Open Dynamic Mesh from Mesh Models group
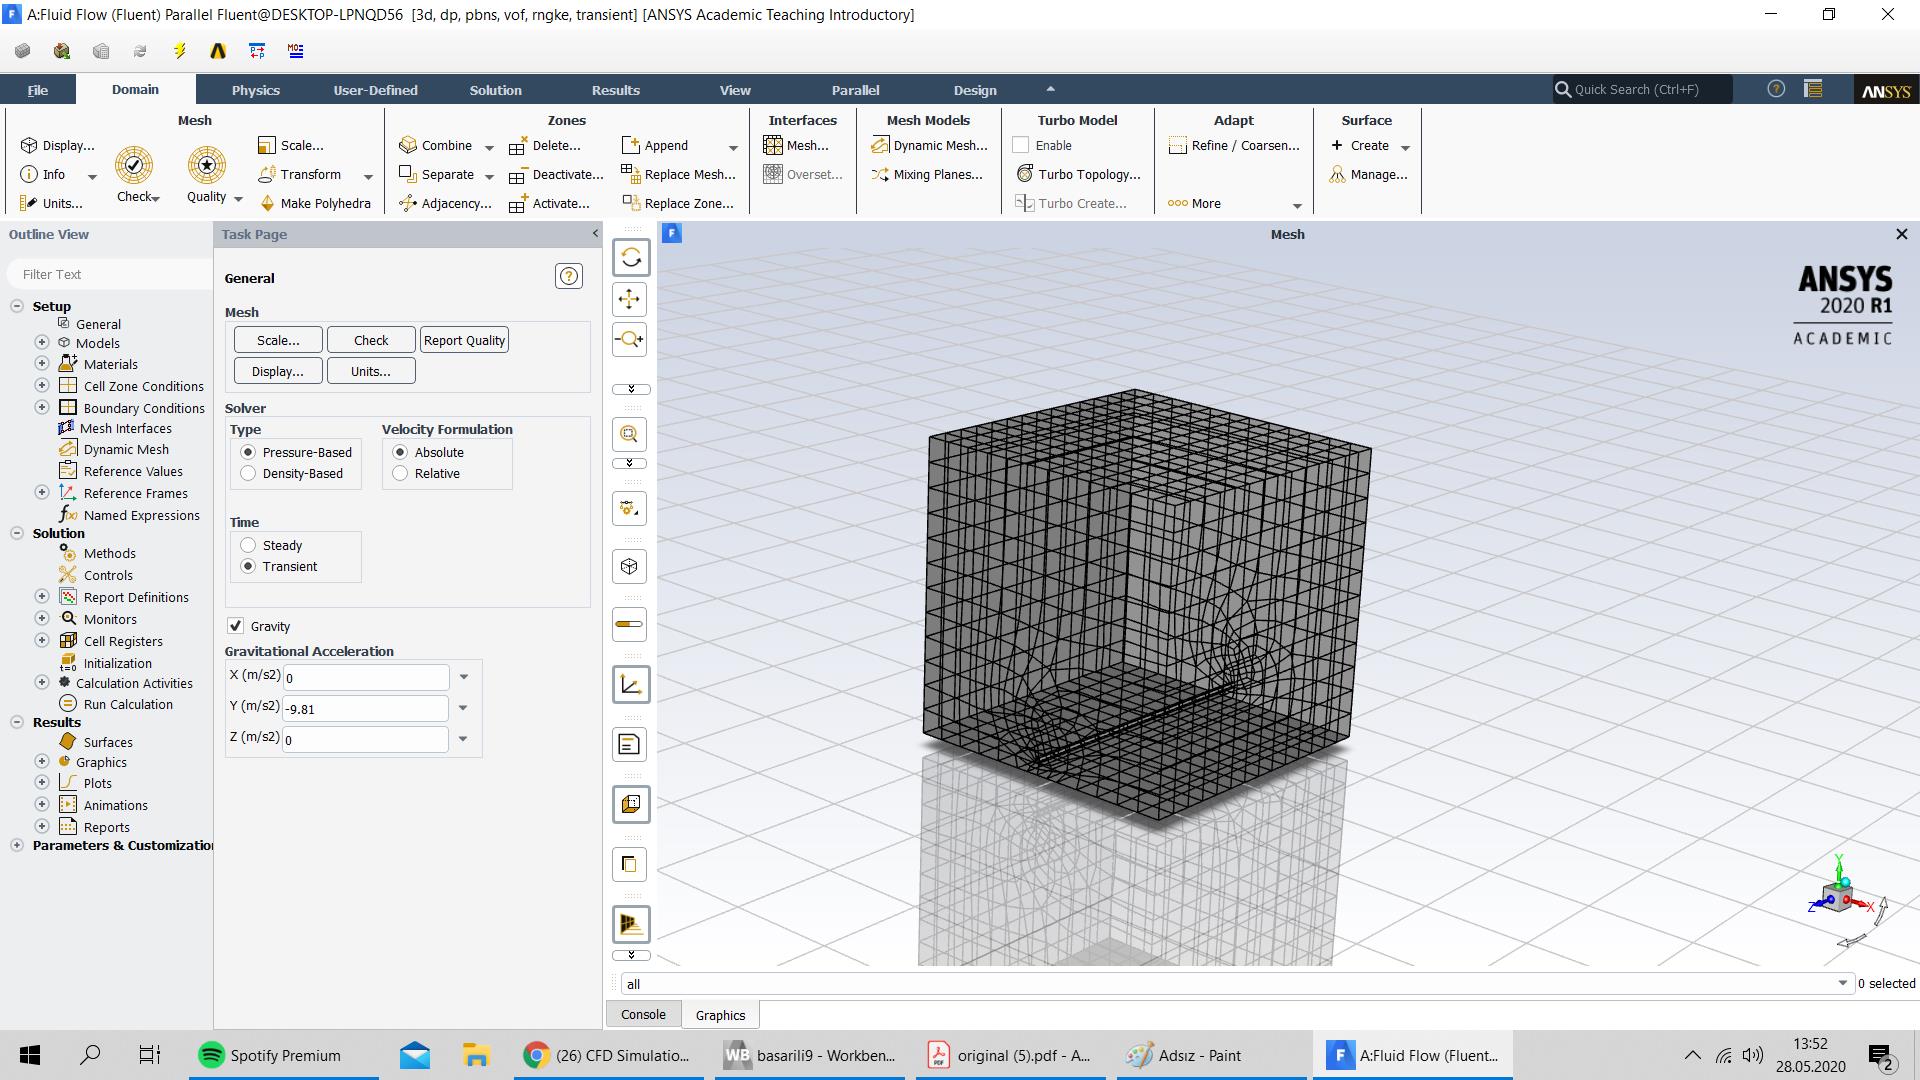The width and height of the screenshot is (1920, 1080). tap(928, 145)
